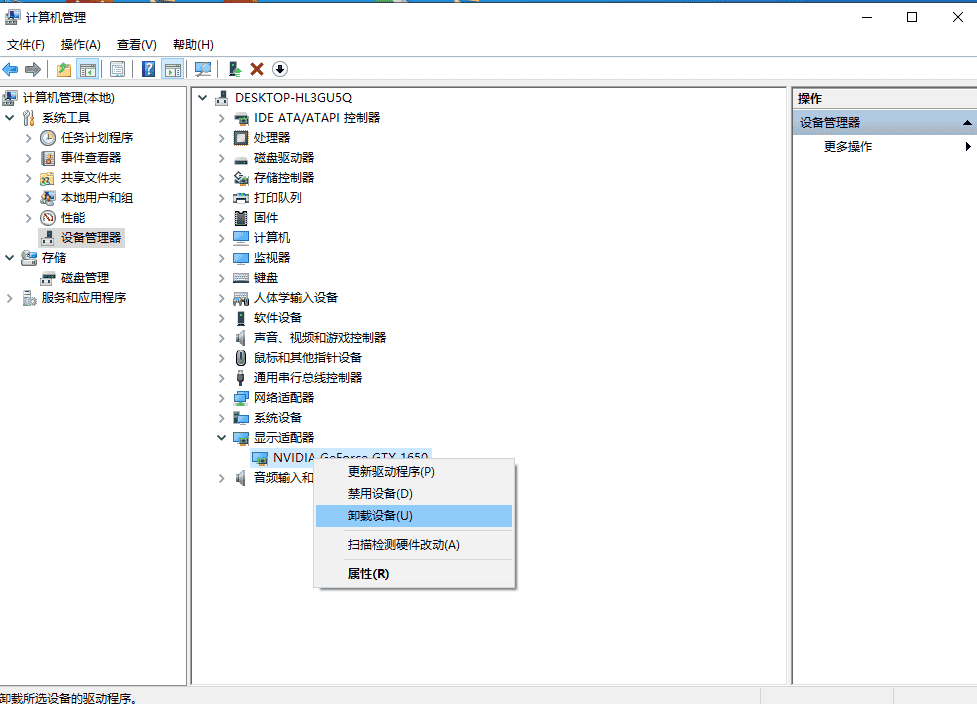Expand the 网络适配器 tree node
The height and width of the screenshot is (704, 977).
click(221, 397)
